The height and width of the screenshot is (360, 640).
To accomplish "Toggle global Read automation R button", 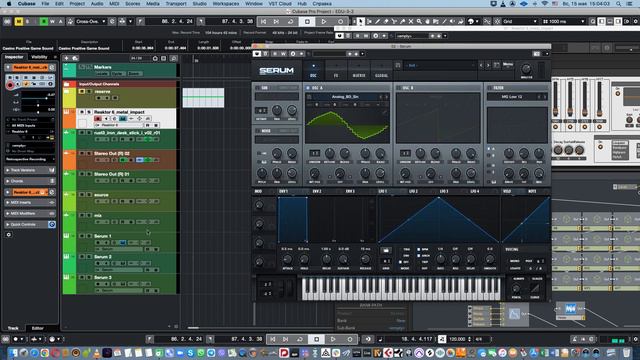I will pos(43,21).
